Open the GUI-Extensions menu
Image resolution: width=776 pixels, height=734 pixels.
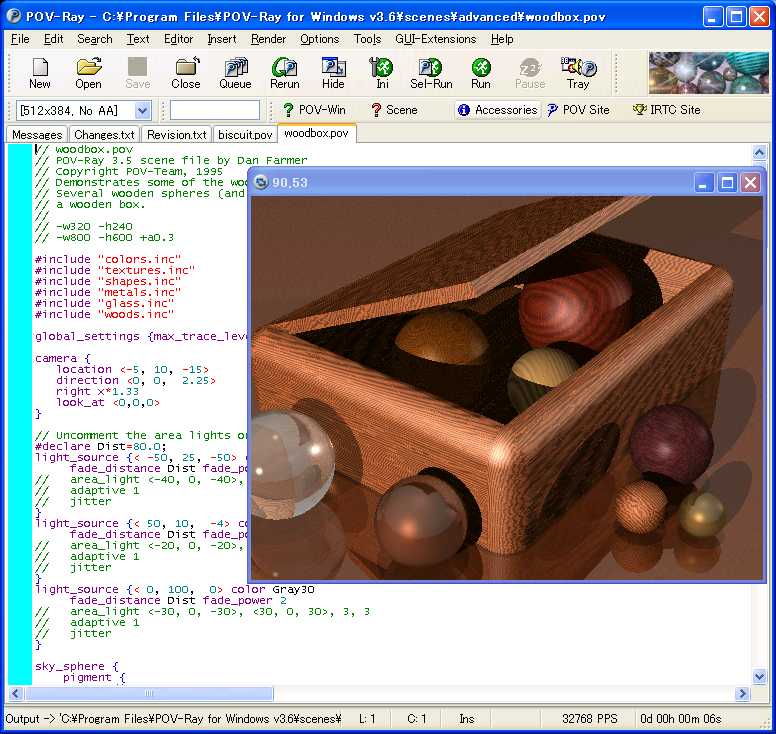tap(436, 39)
